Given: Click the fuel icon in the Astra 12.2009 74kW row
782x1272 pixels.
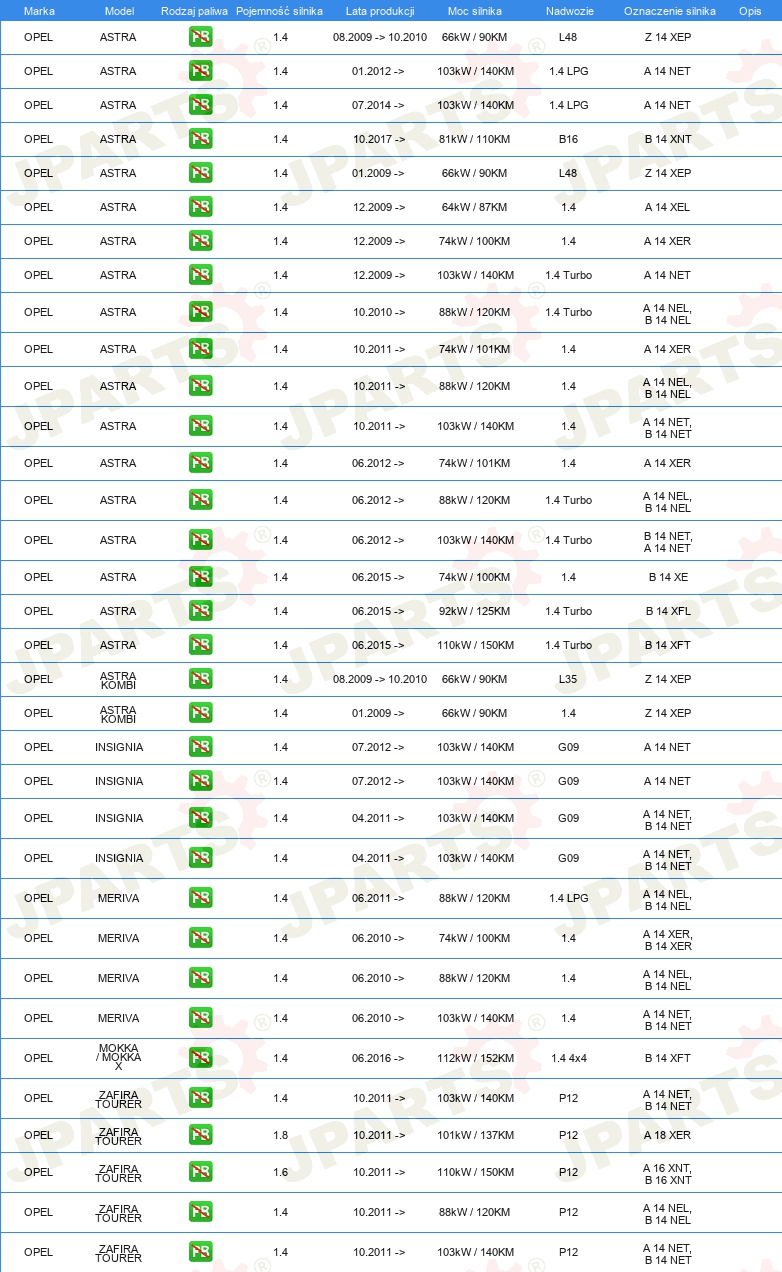Looking at the screenshot, I should pos(200,241).
